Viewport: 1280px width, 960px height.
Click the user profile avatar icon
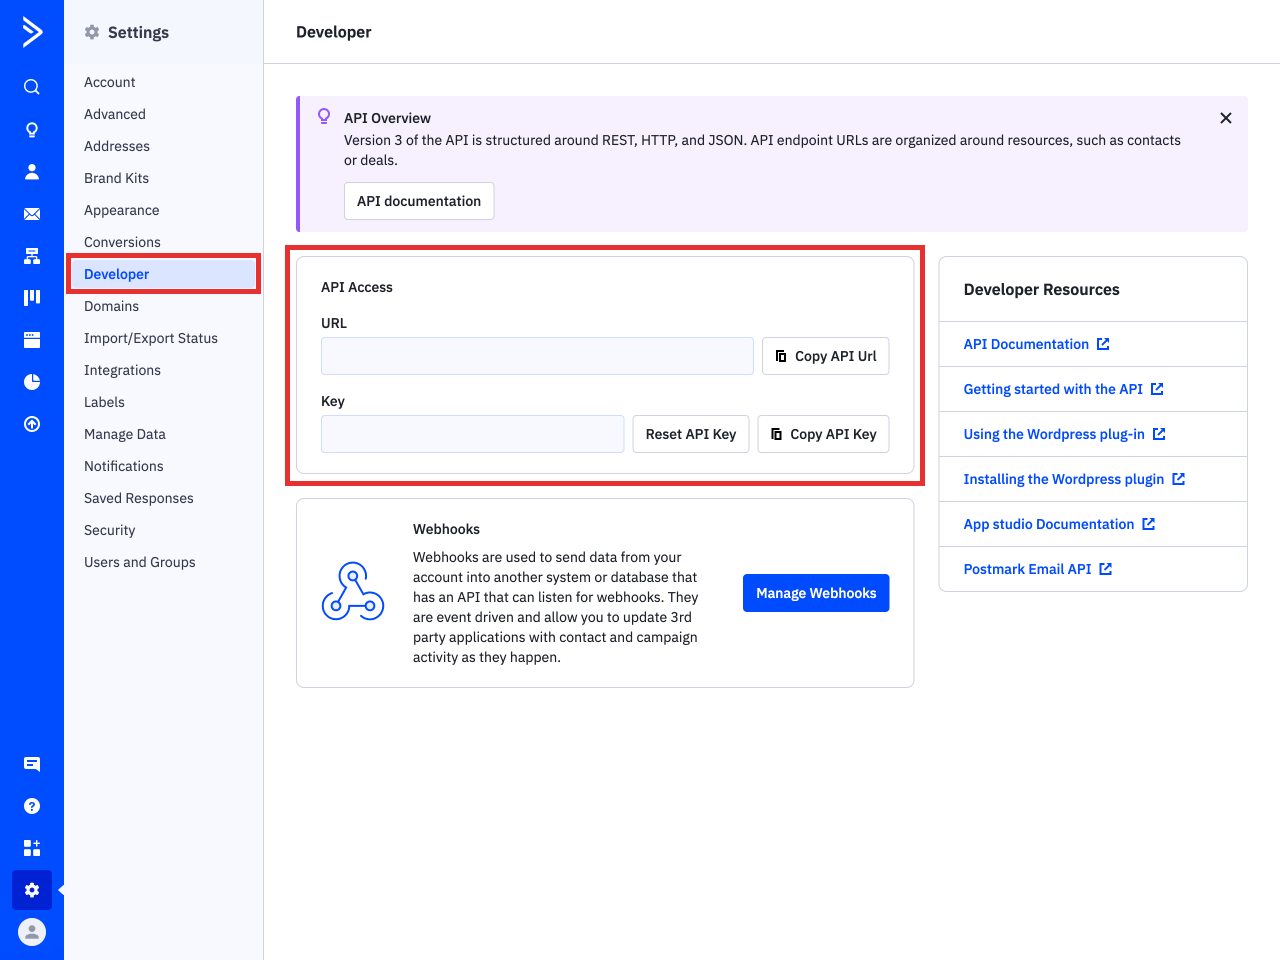[32, 932]
